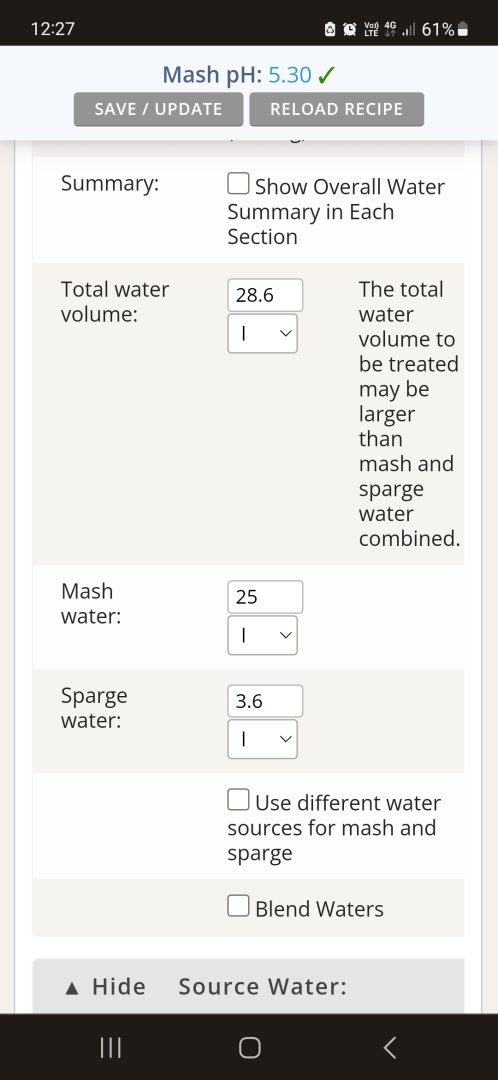Collapse the Source Water section header

click(249, 986)
